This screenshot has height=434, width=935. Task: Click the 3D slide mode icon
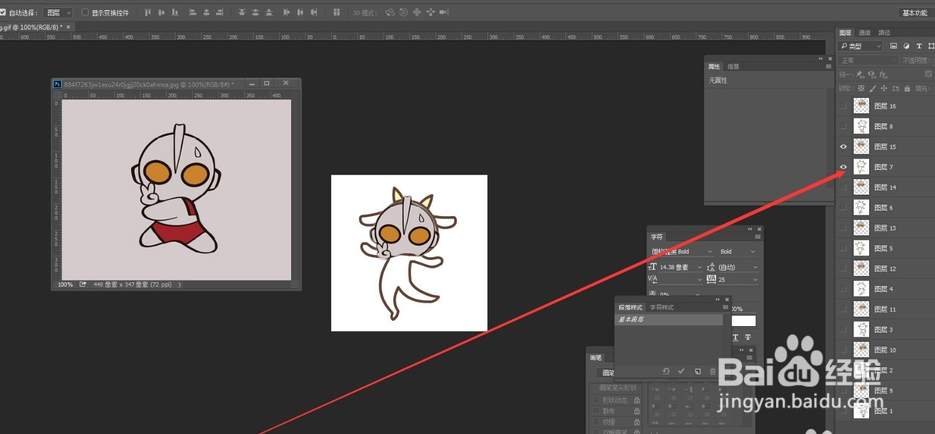point(430,13)
